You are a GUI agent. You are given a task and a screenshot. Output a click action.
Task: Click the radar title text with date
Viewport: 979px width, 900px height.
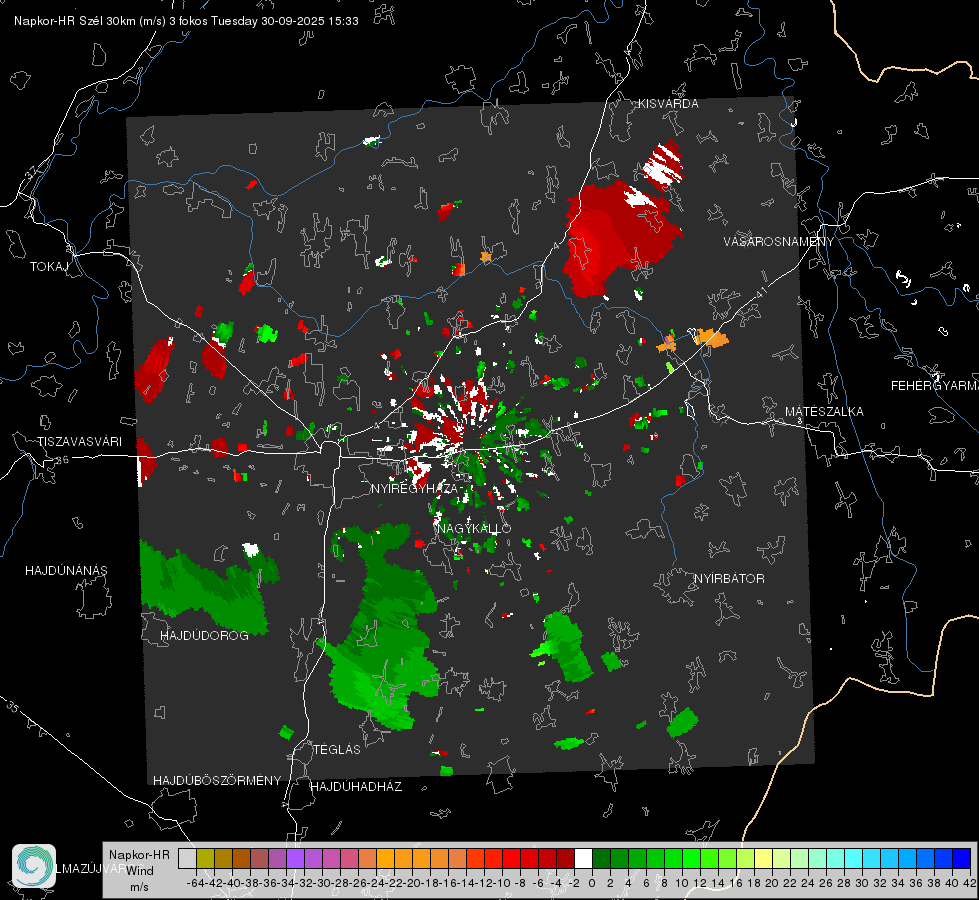[186, 21]
